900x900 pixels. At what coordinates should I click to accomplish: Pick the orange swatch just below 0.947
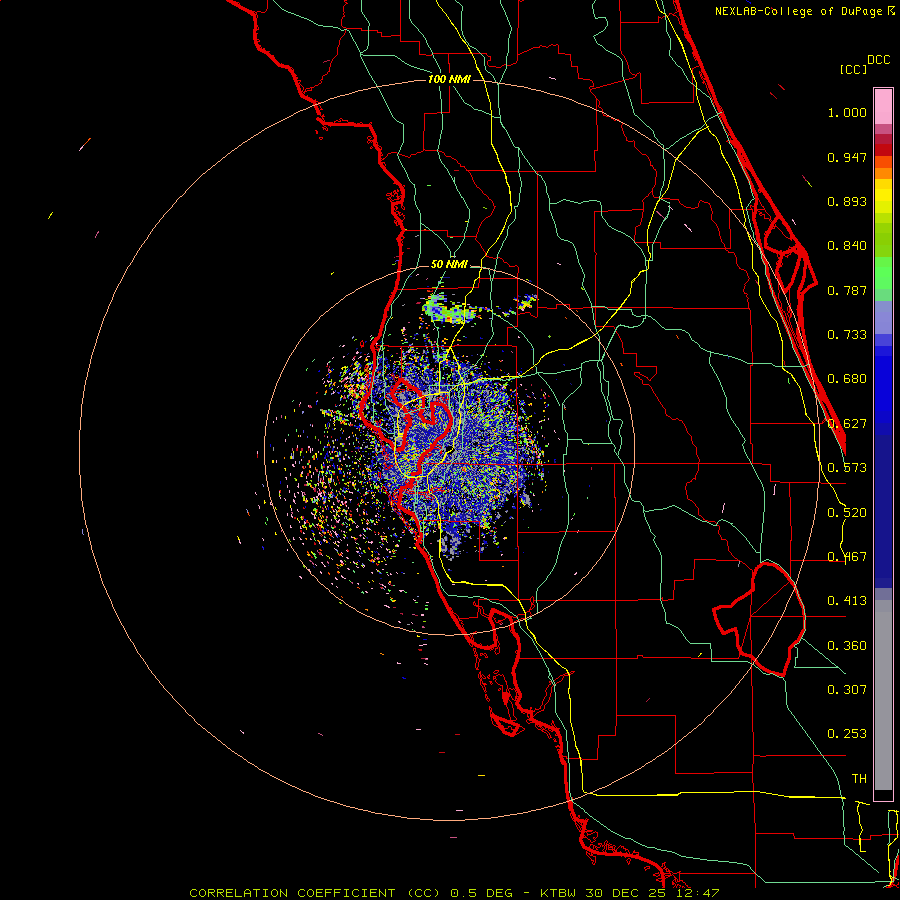pos(883,162)
